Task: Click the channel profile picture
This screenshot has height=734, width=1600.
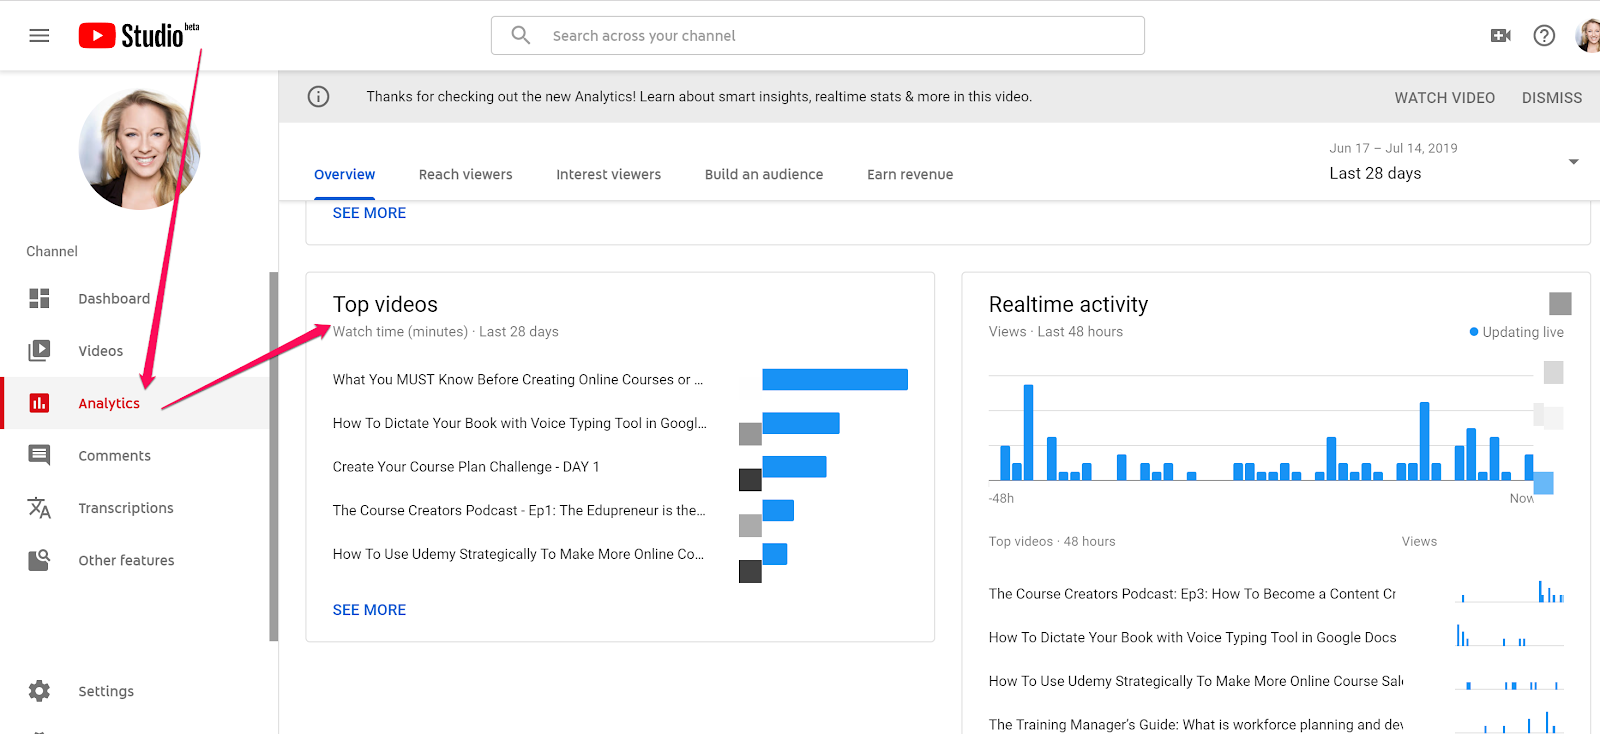Action: pos(139,149)
